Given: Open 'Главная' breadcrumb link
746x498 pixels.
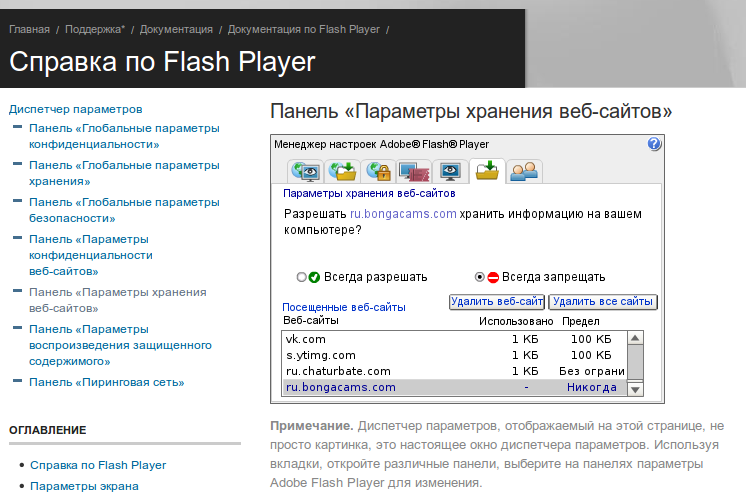Looking at the screenshot, I should click(x=29, y=29).
